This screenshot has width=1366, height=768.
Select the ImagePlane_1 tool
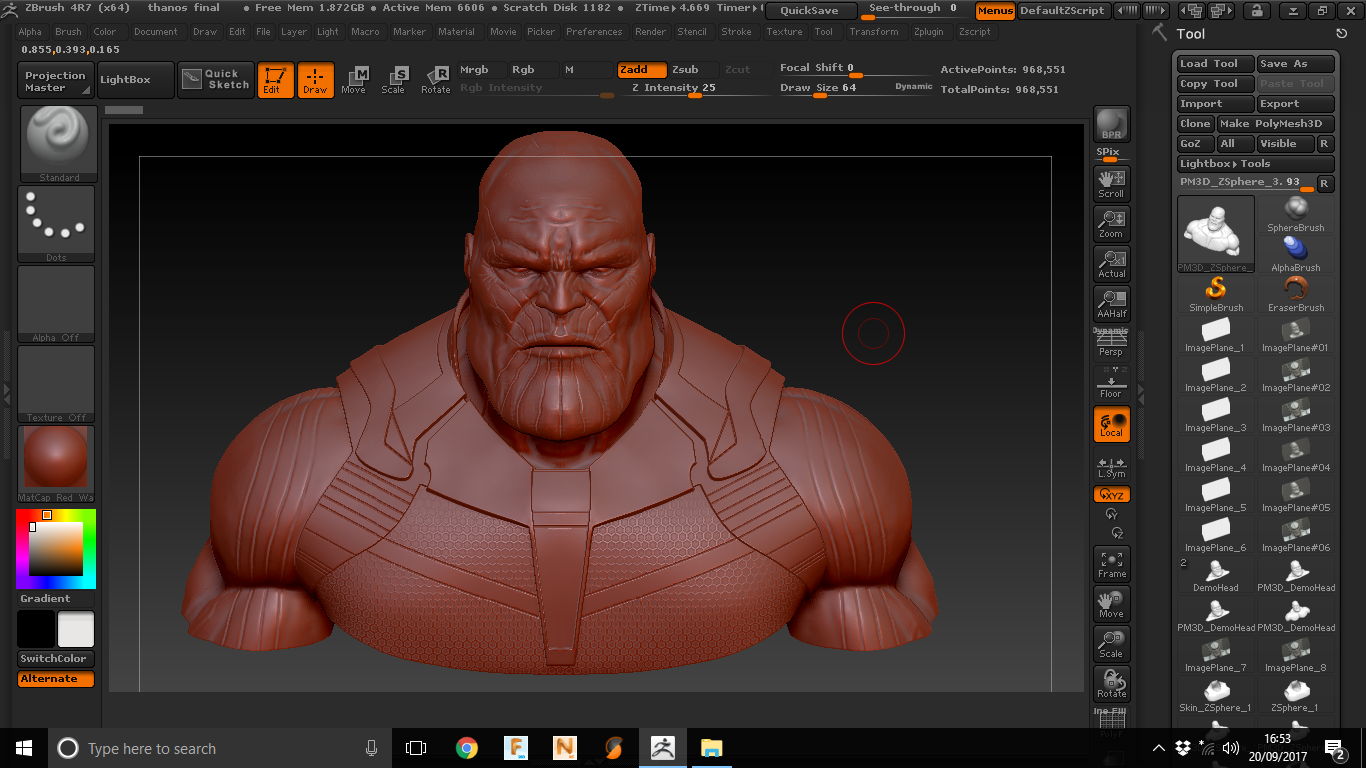click(1216, 334)
